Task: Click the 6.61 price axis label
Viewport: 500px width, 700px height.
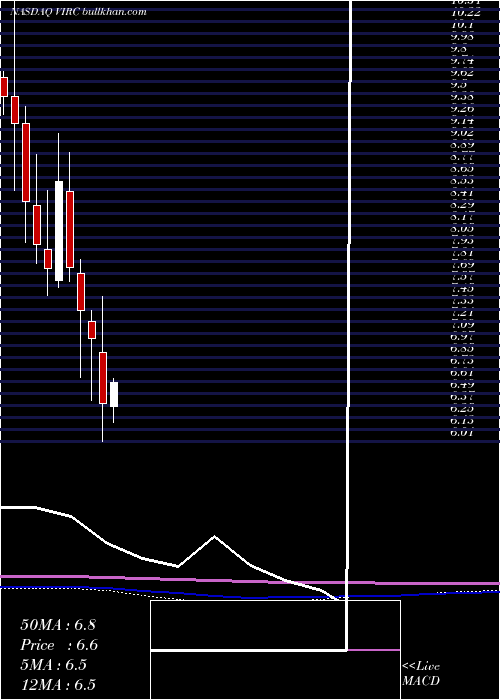Action: pyautogui.click(x=462, y=372)
